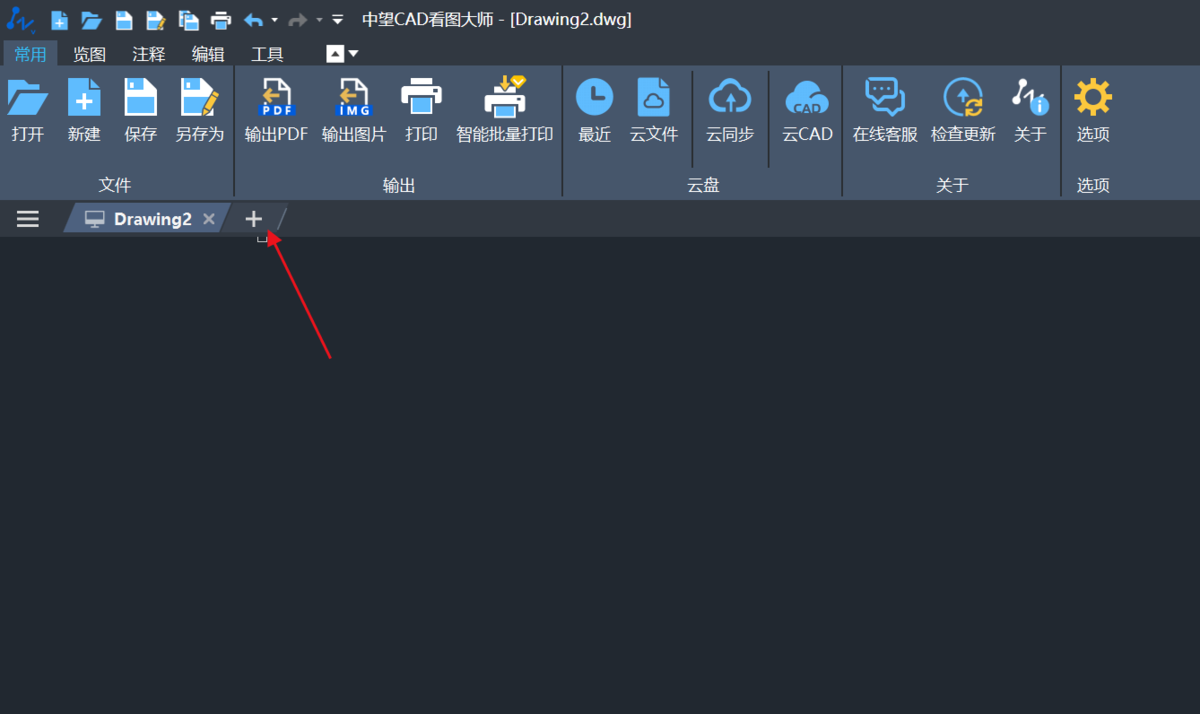This screenshot has height=714, width=1200.
Task: Click the 另存为 save-as ribbon icon
Action: (199, 100)
